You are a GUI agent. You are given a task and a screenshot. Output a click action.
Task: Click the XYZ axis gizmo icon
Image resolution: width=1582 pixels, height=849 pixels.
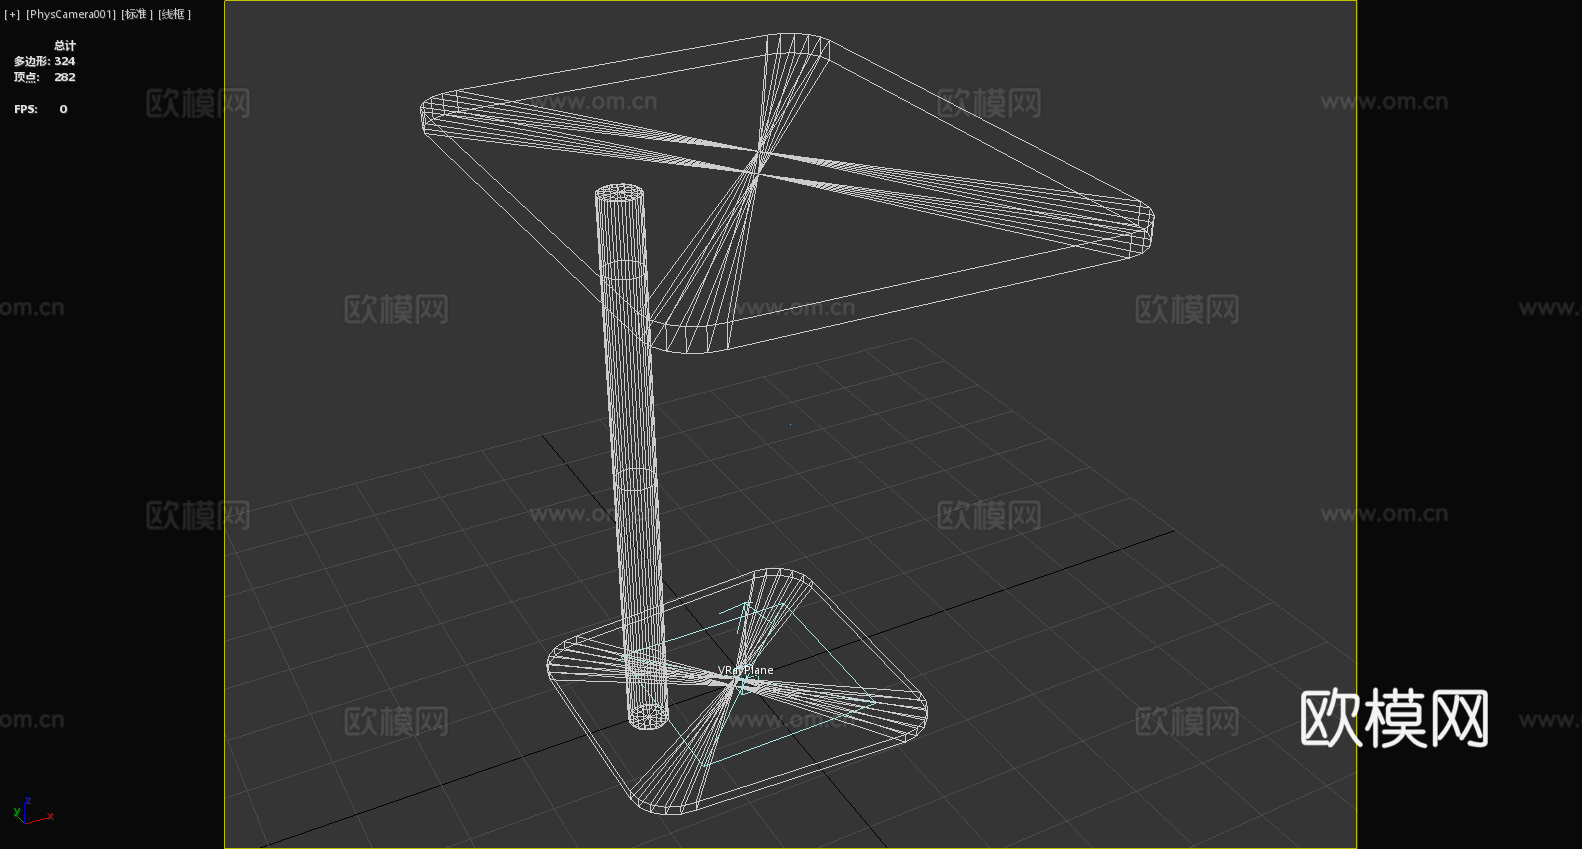pyautogui.click(x=32, y=811)
